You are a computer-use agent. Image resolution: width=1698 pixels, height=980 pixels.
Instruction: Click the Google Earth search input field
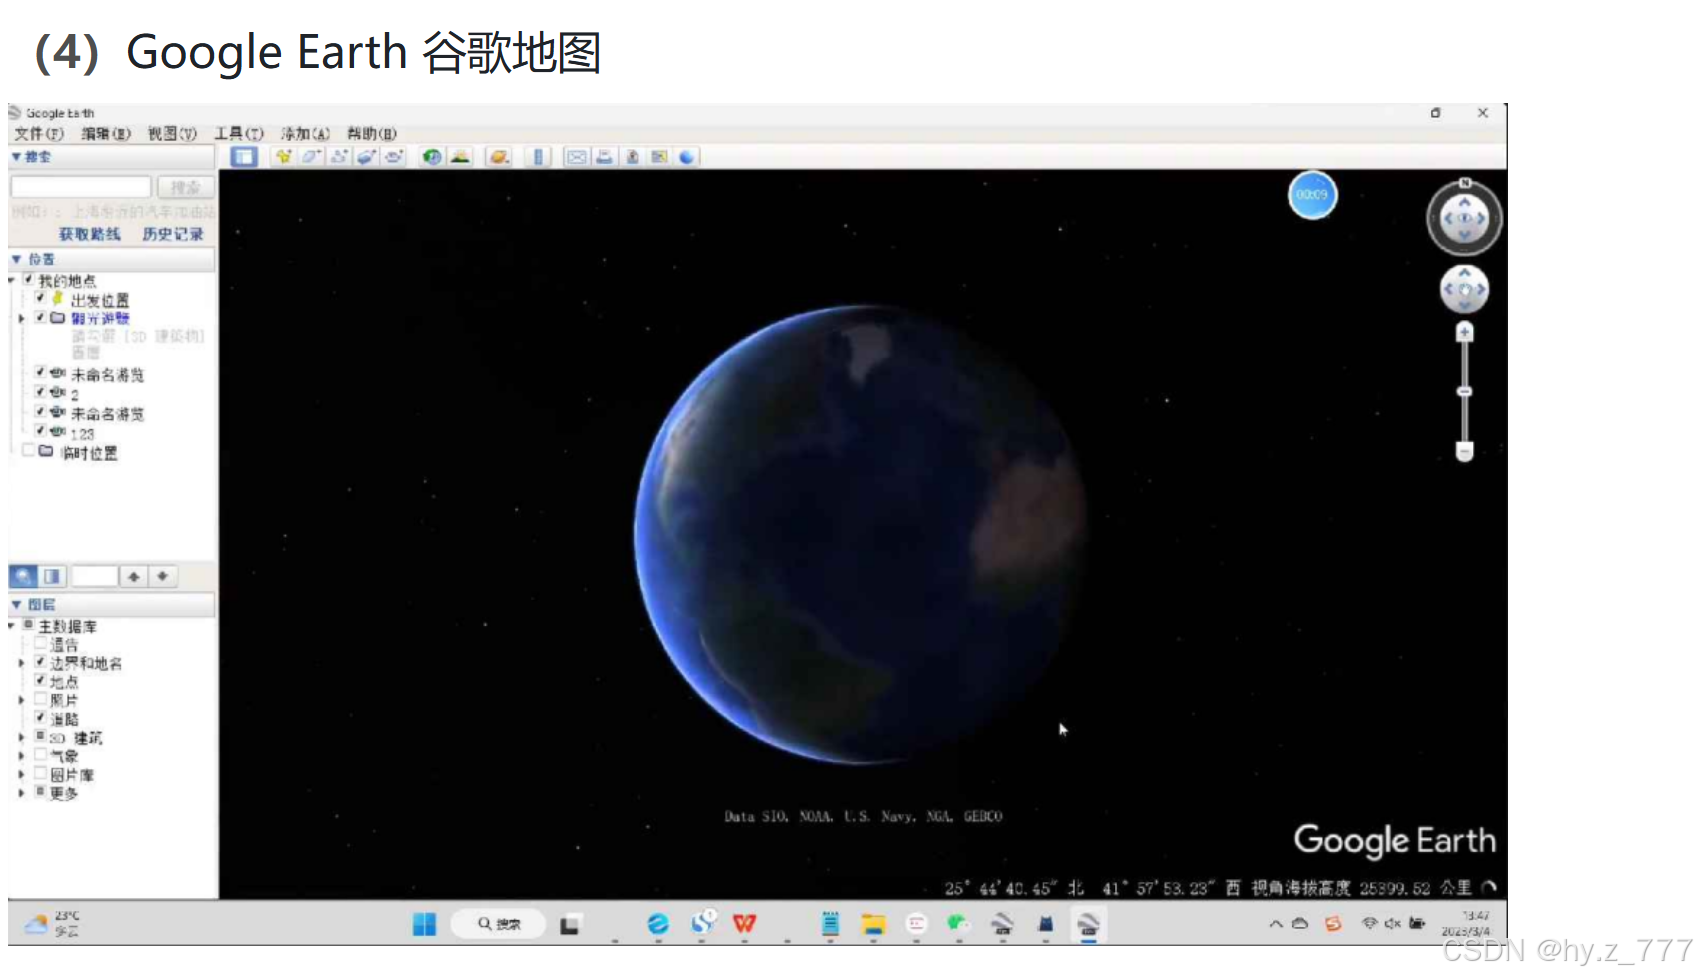pyautogui.click(x=81, y=187)
